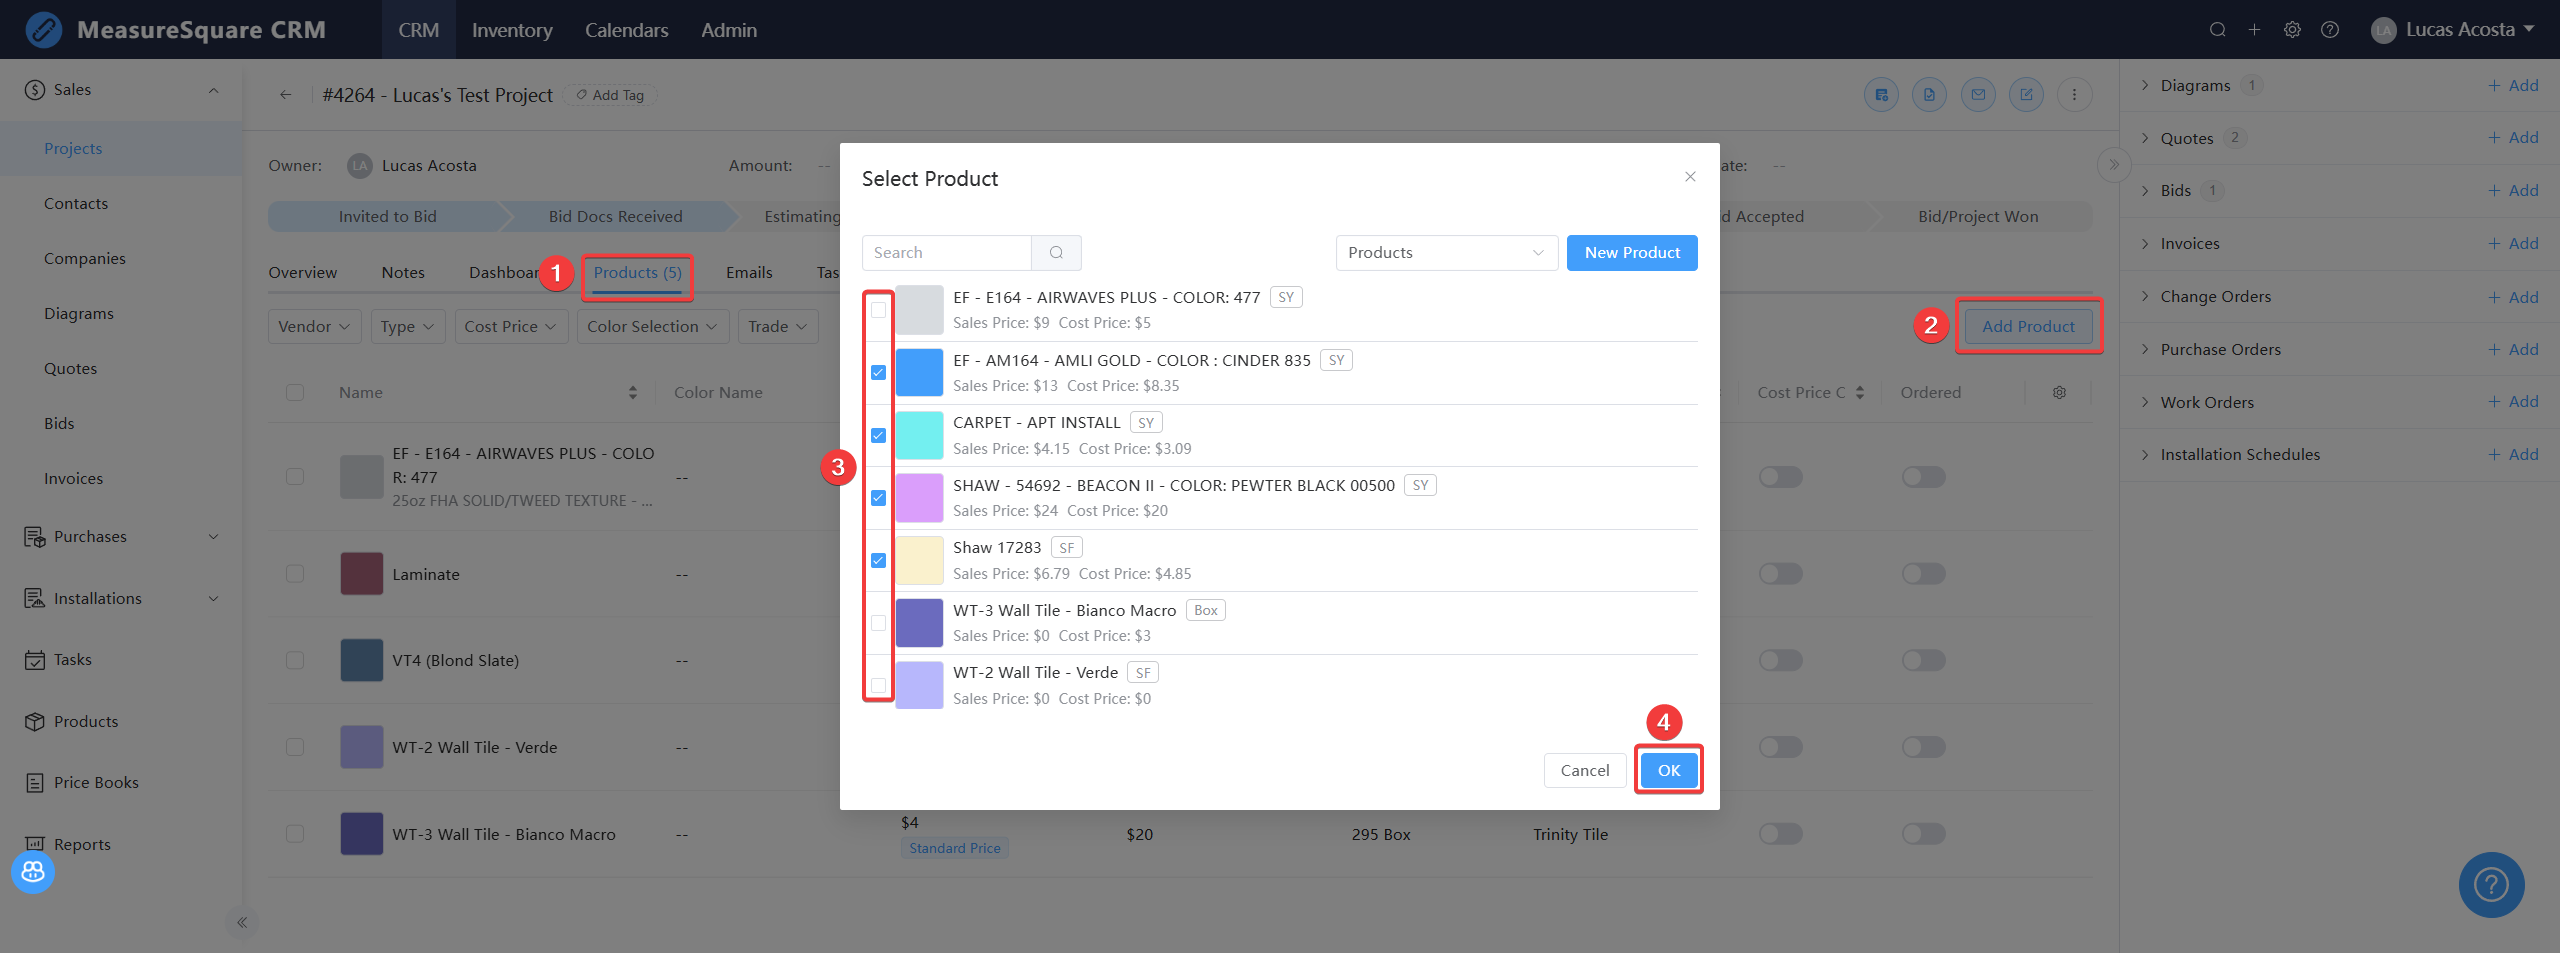2560x953 pixels.
Task: Click the Price Books icon in sidebar
Action: pyautogui.click(x=35, y=783)
